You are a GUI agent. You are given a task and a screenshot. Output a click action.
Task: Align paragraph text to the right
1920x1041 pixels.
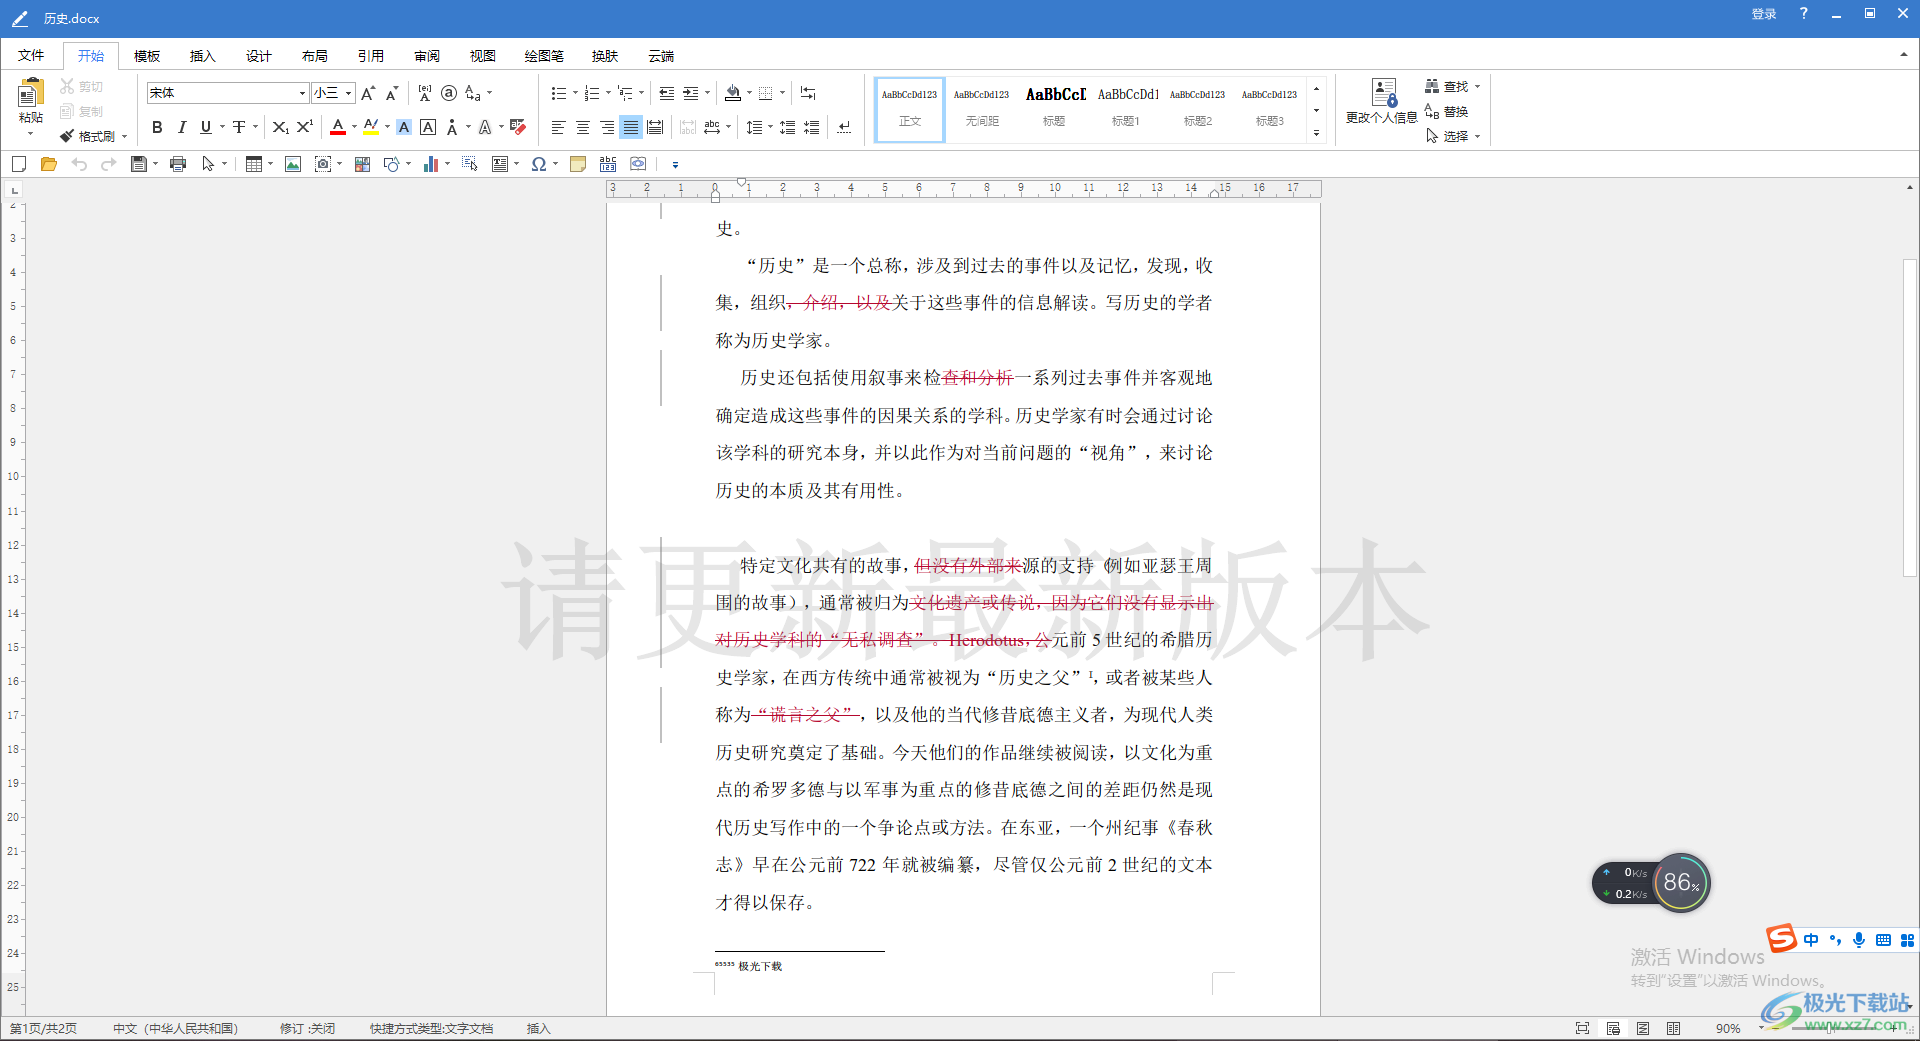pyautogui.click(x=607, y=127)
